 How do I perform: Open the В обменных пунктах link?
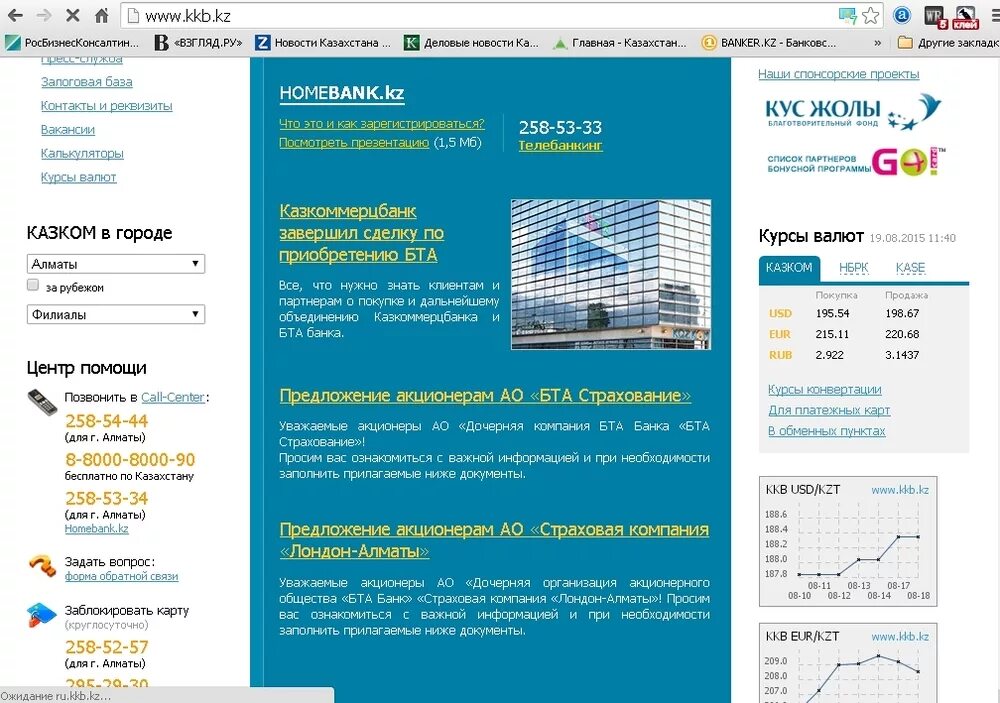click(x=827, y=431)
